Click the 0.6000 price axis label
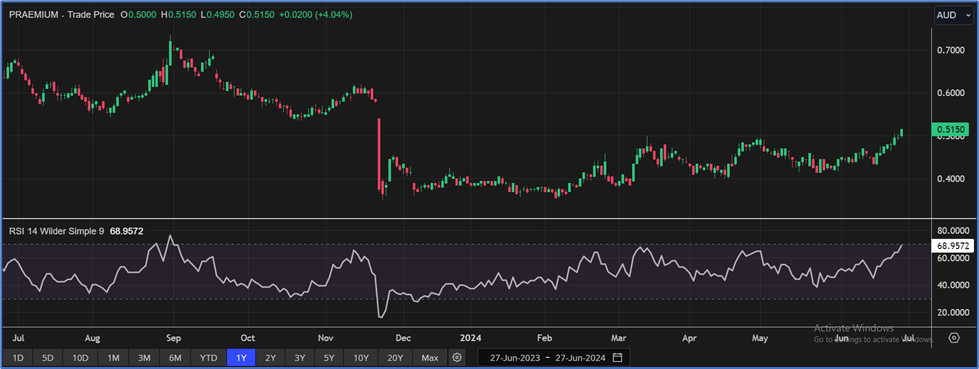 (x=951, y=93)
